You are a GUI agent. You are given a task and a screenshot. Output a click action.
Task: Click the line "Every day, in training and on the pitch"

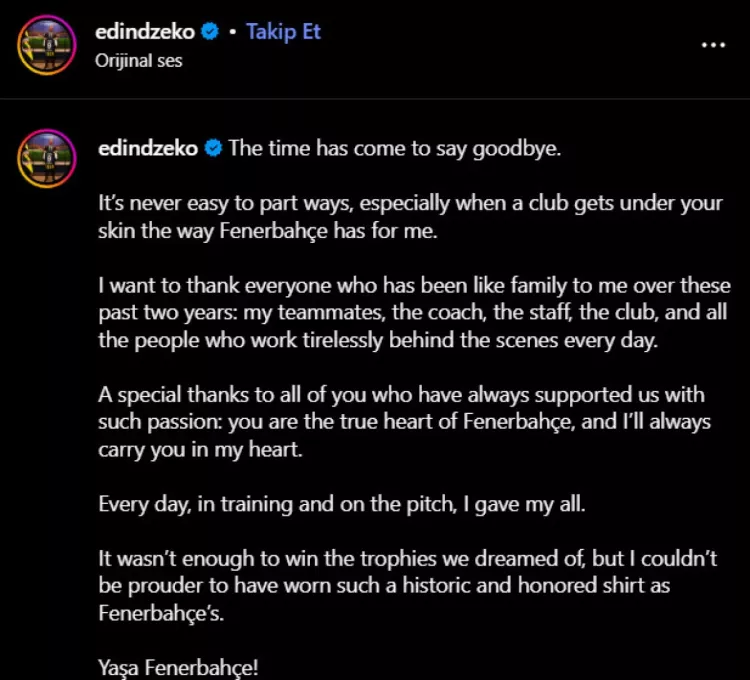[342, 504]
